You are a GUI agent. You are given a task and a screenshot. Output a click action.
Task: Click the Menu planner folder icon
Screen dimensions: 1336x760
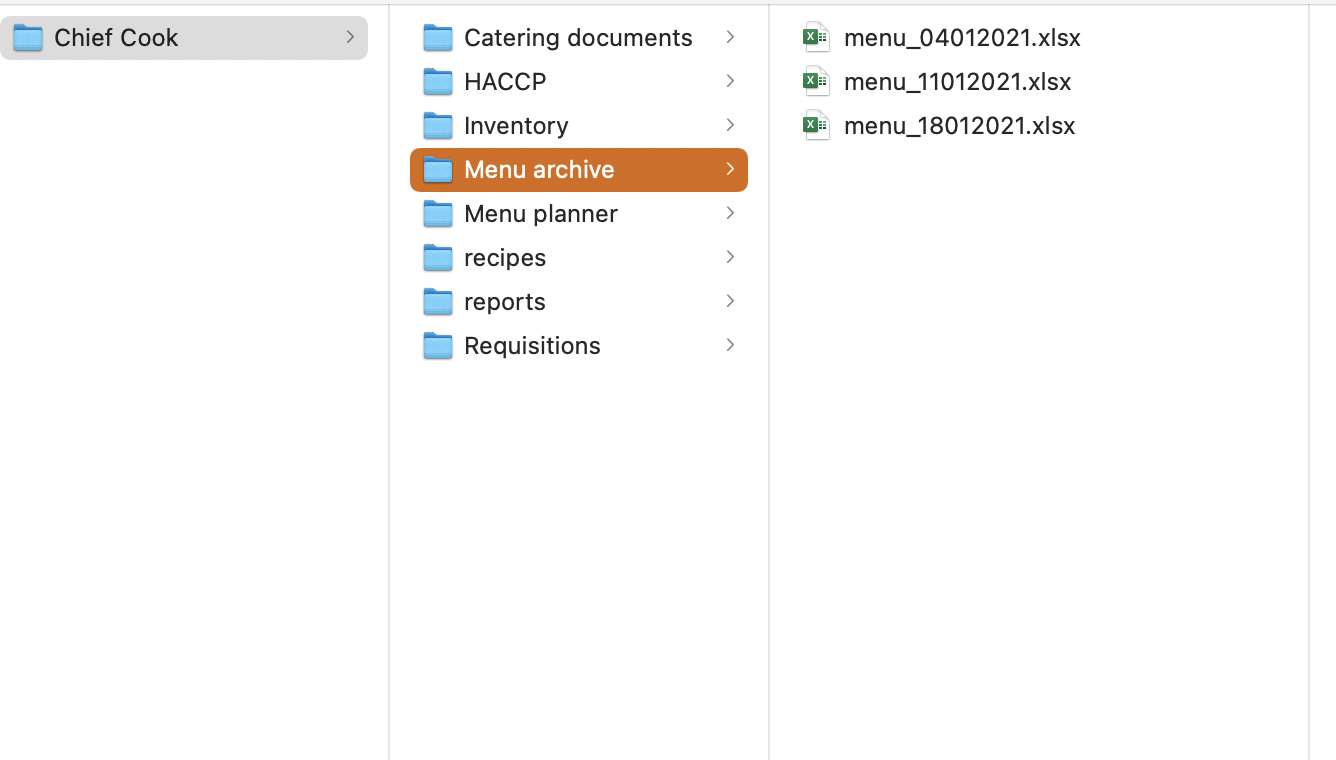pyautogui.click(x=438, y=214)
